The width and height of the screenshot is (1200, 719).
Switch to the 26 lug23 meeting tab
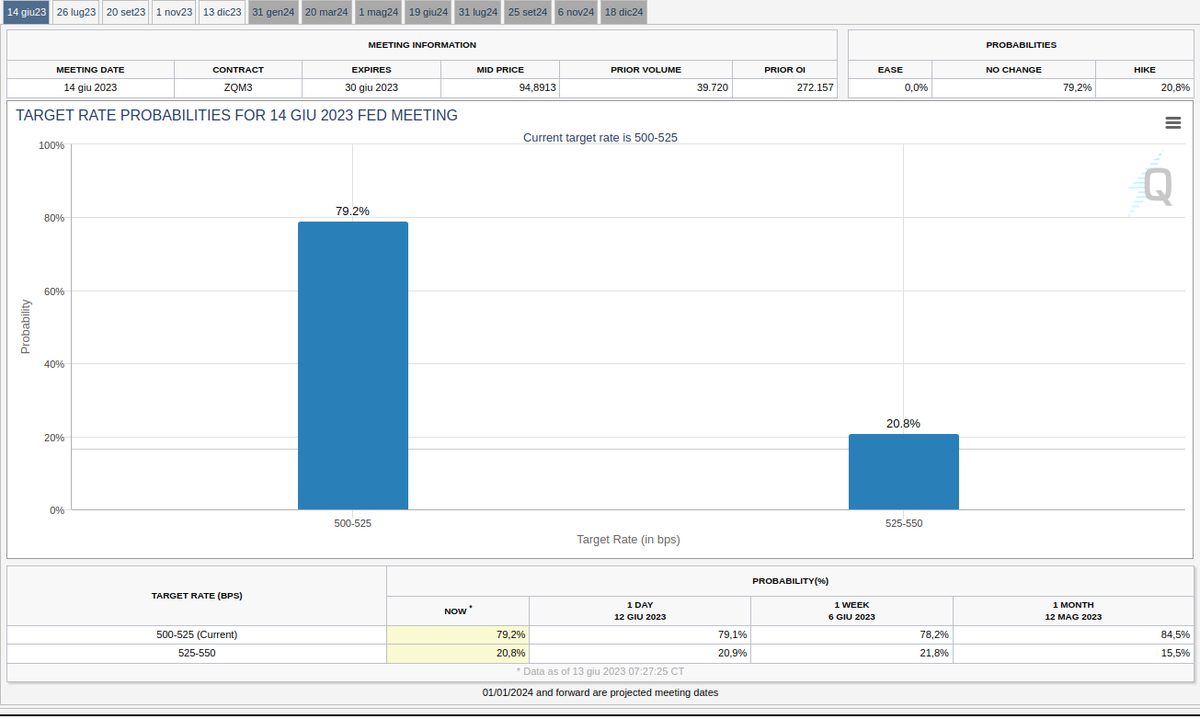click(x=76, y=12)
